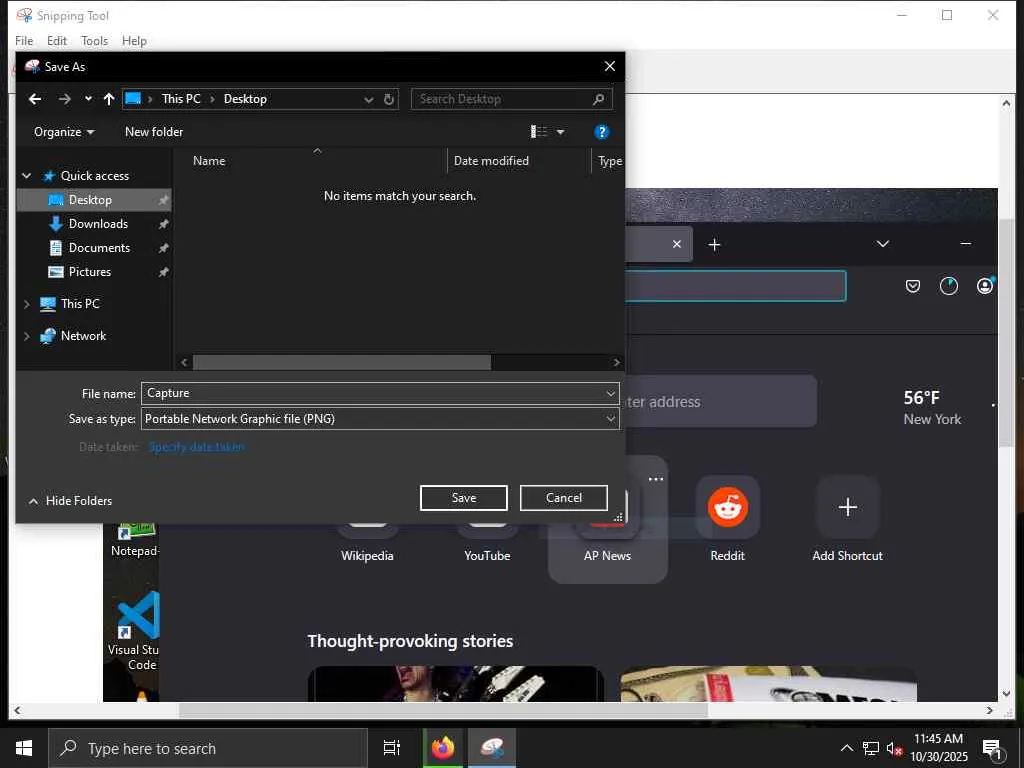
Task: Collapse the Quick access tree
Action: coord(27,176)
